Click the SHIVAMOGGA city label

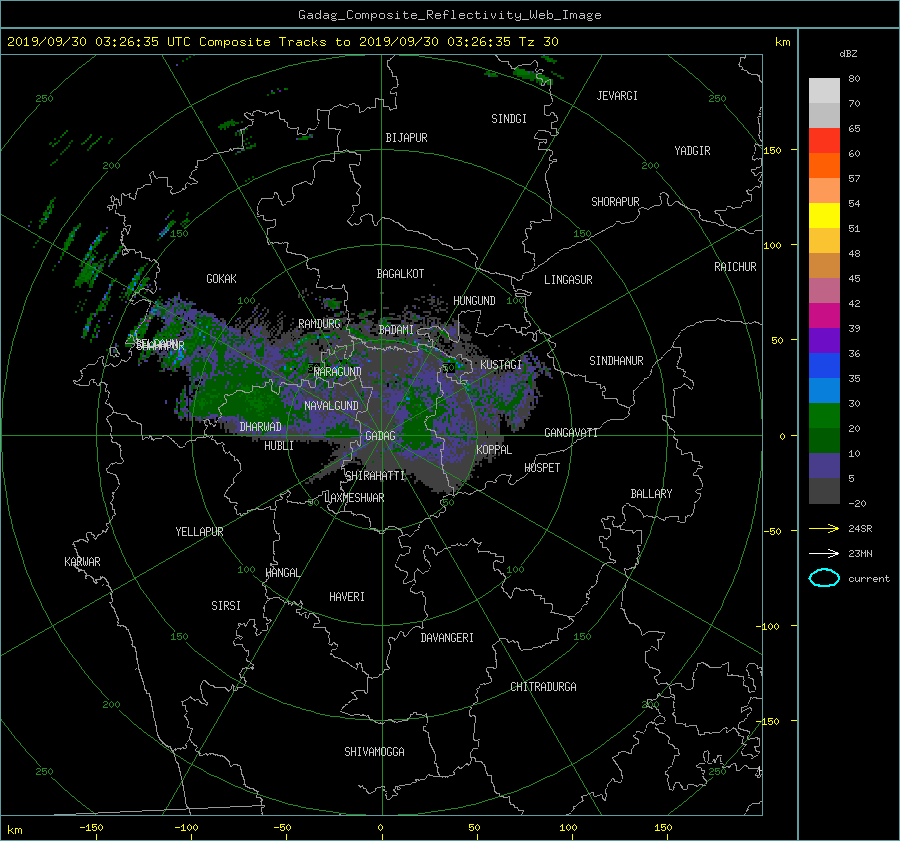click(374, 752)
